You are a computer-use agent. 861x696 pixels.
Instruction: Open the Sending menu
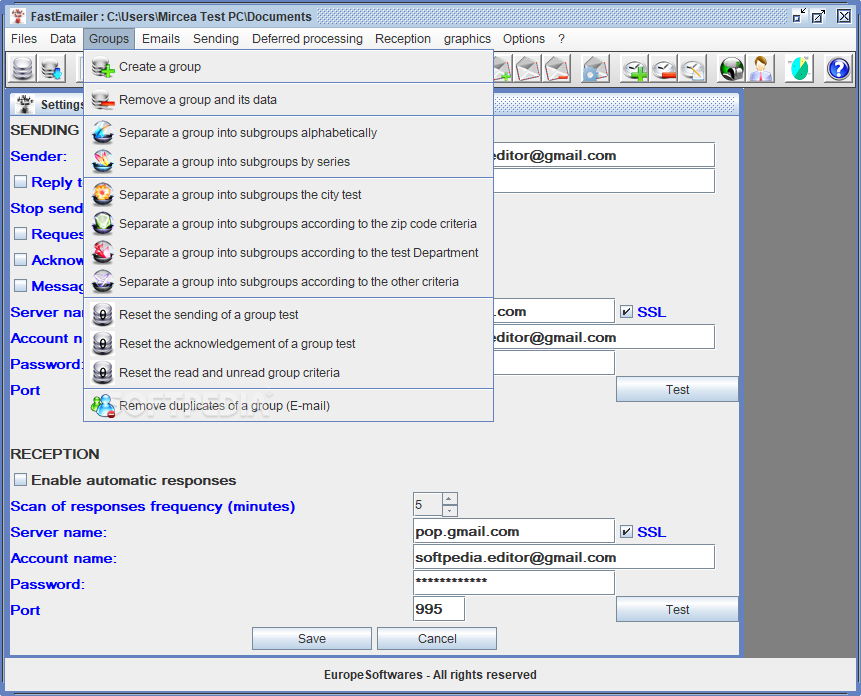click(216, 39)
